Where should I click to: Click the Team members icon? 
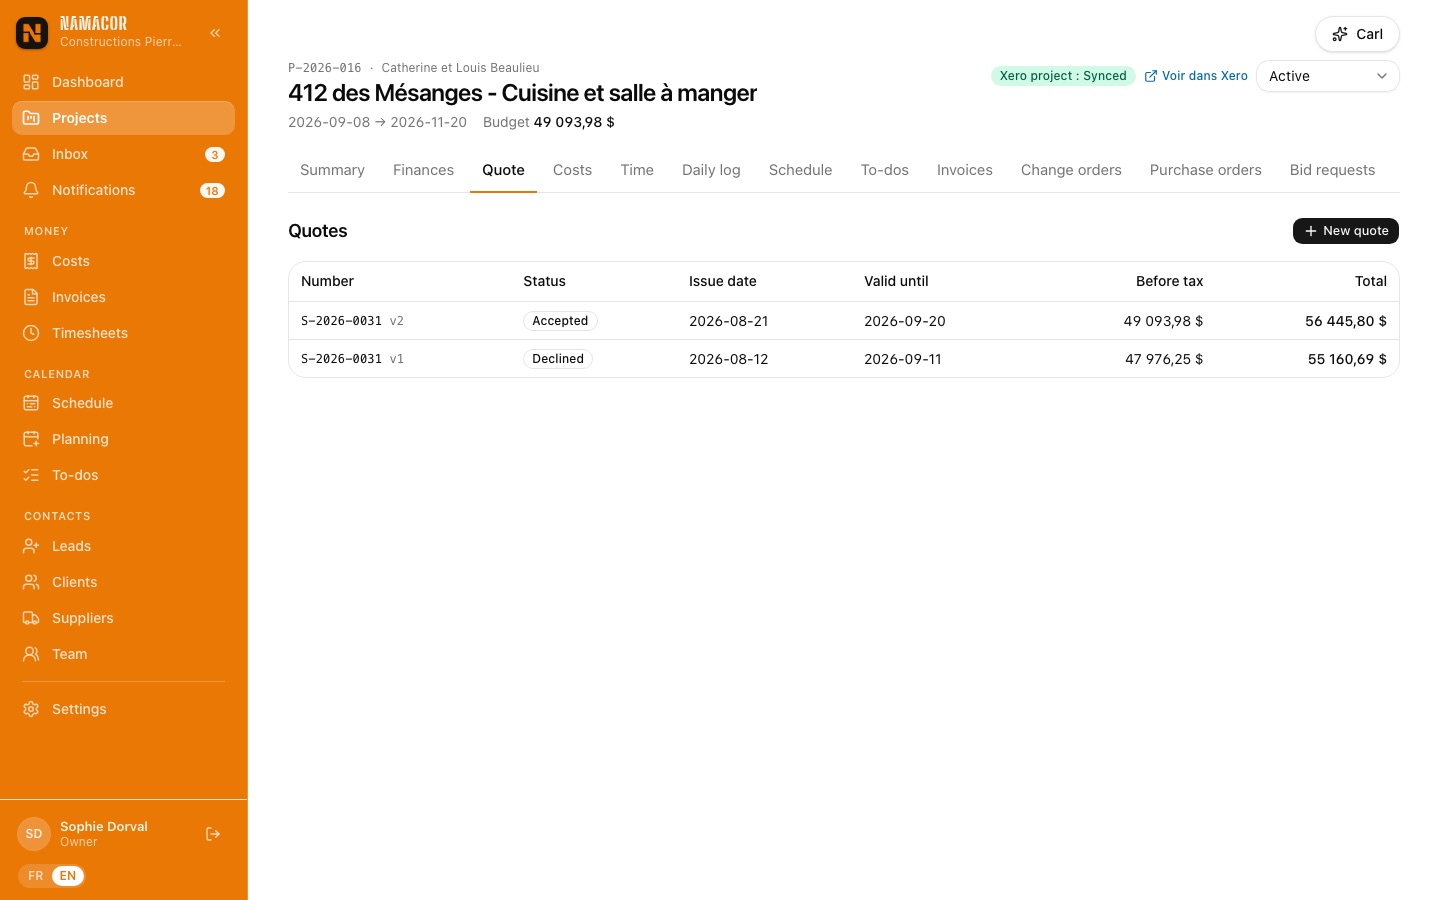(x=31, y=654)
